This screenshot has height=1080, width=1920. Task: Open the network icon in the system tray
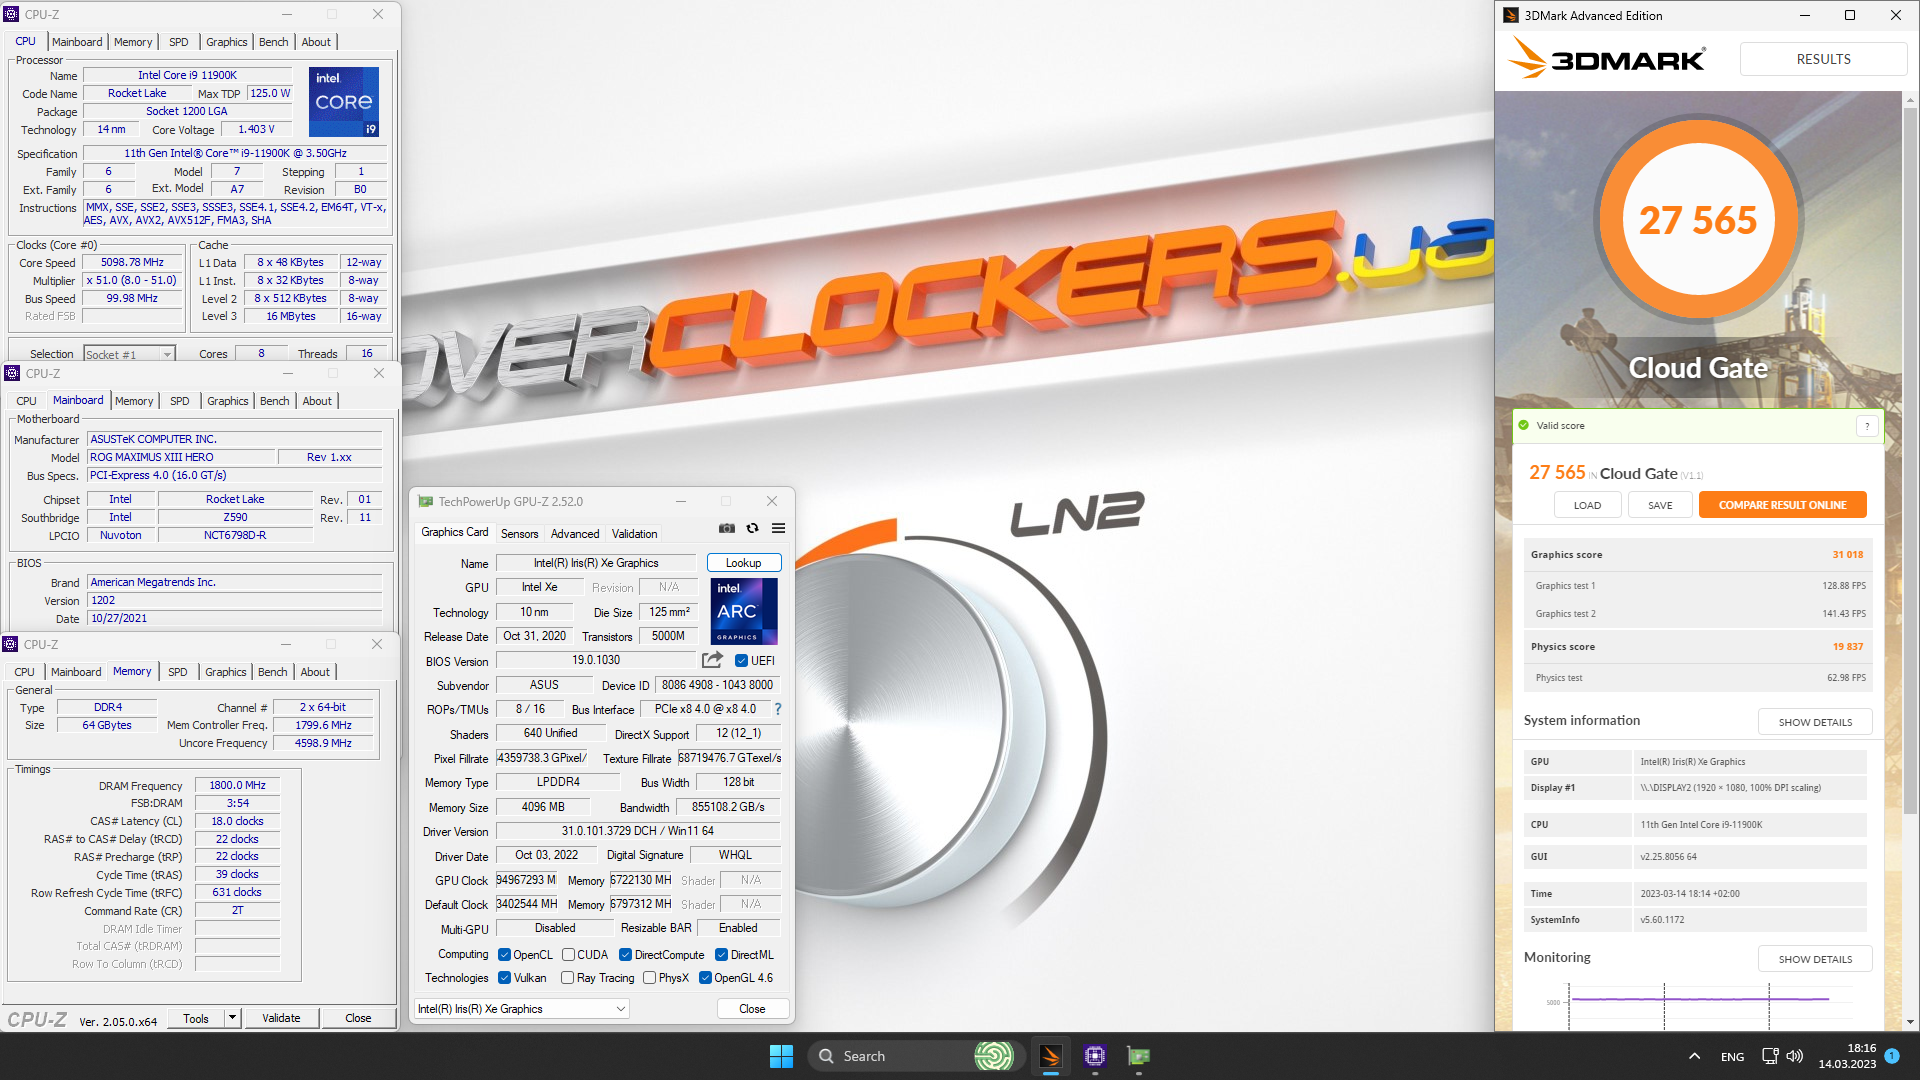point(1770,1056)
